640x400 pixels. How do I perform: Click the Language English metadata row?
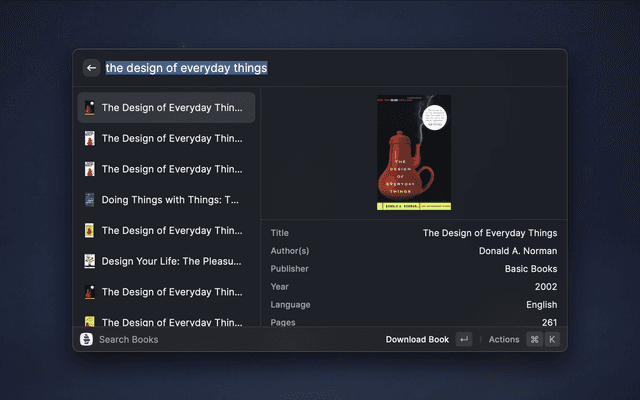coord(413,305)
